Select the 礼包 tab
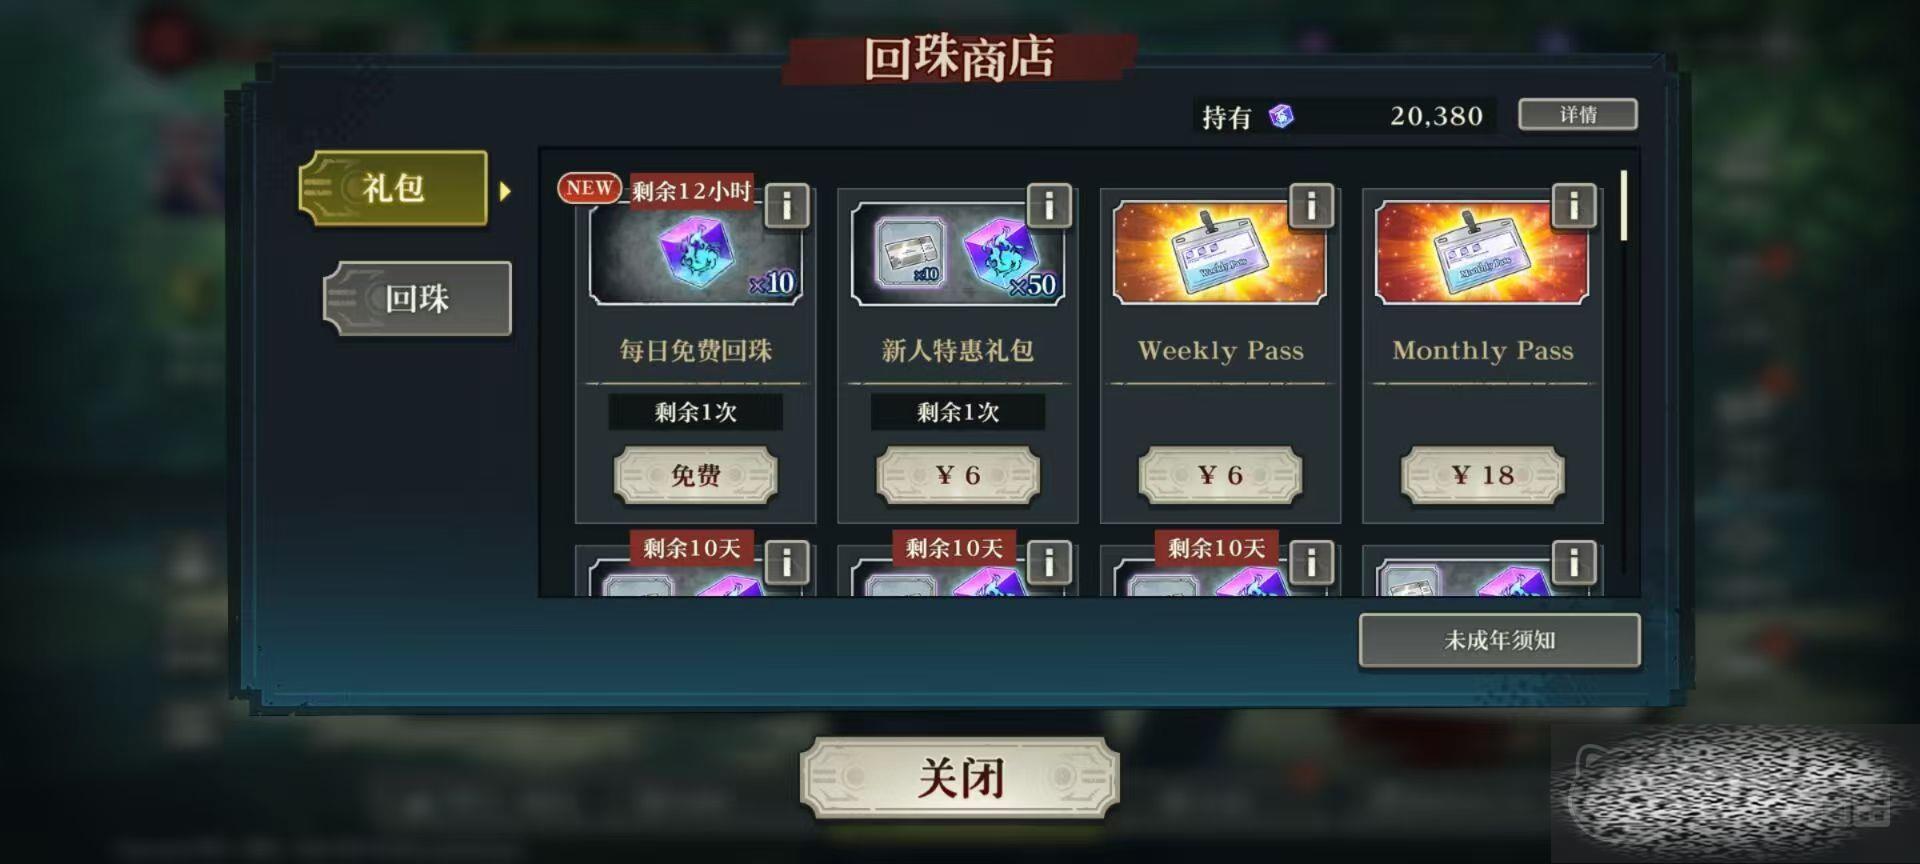1920x864 pixels. (394, 188)
